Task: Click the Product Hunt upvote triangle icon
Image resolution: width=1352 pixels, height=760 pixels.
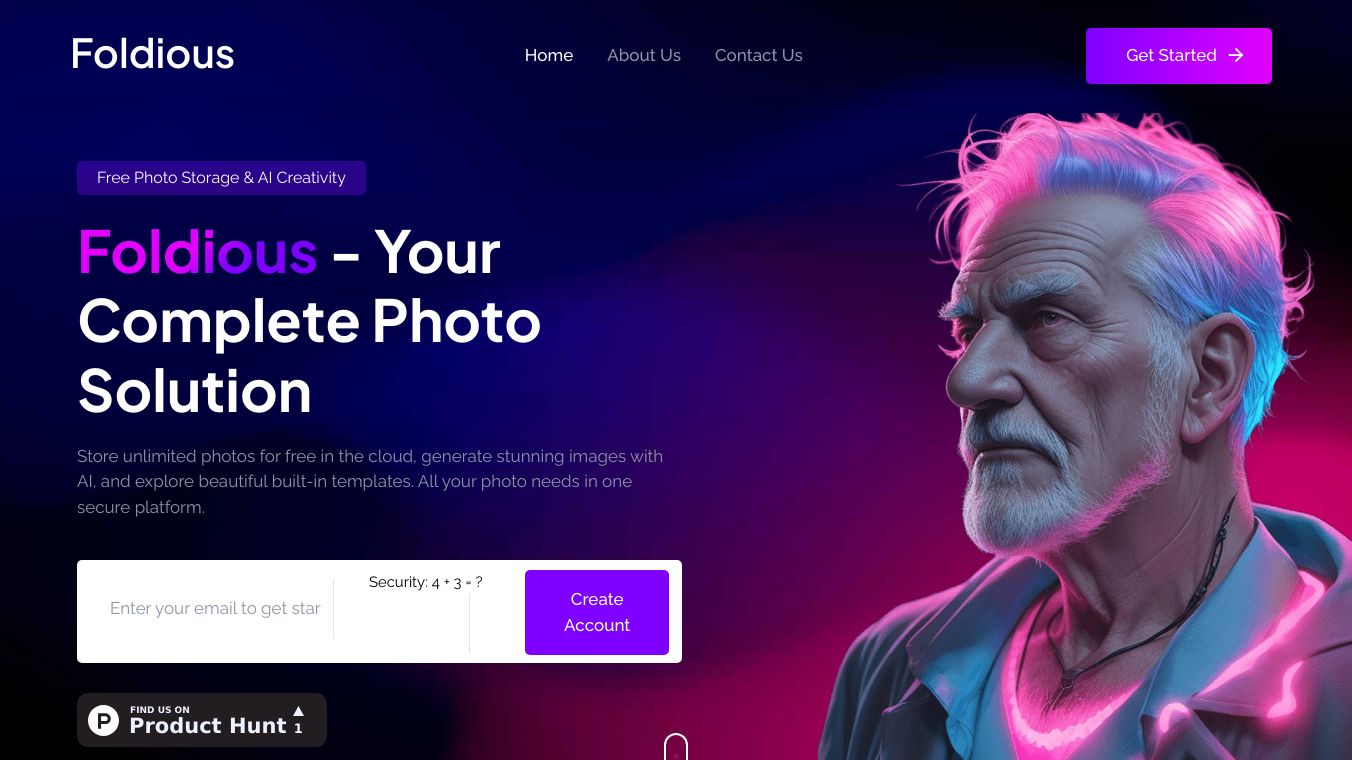Action: [298, 711]
